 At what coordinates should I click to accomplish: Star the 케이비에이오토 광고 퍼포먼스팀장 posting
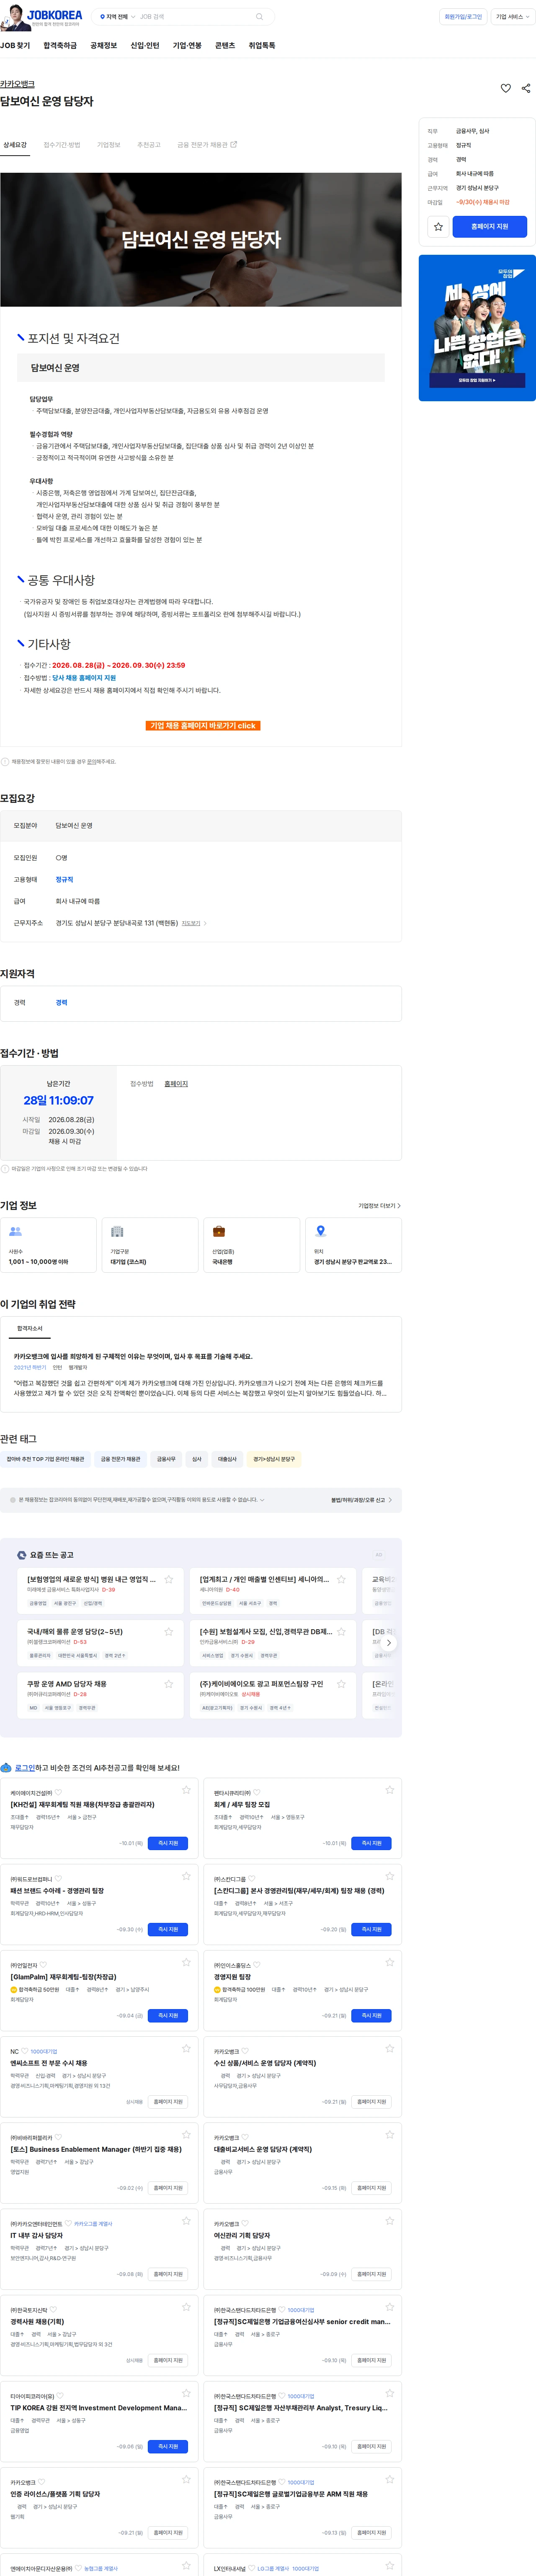(341, 1684)
